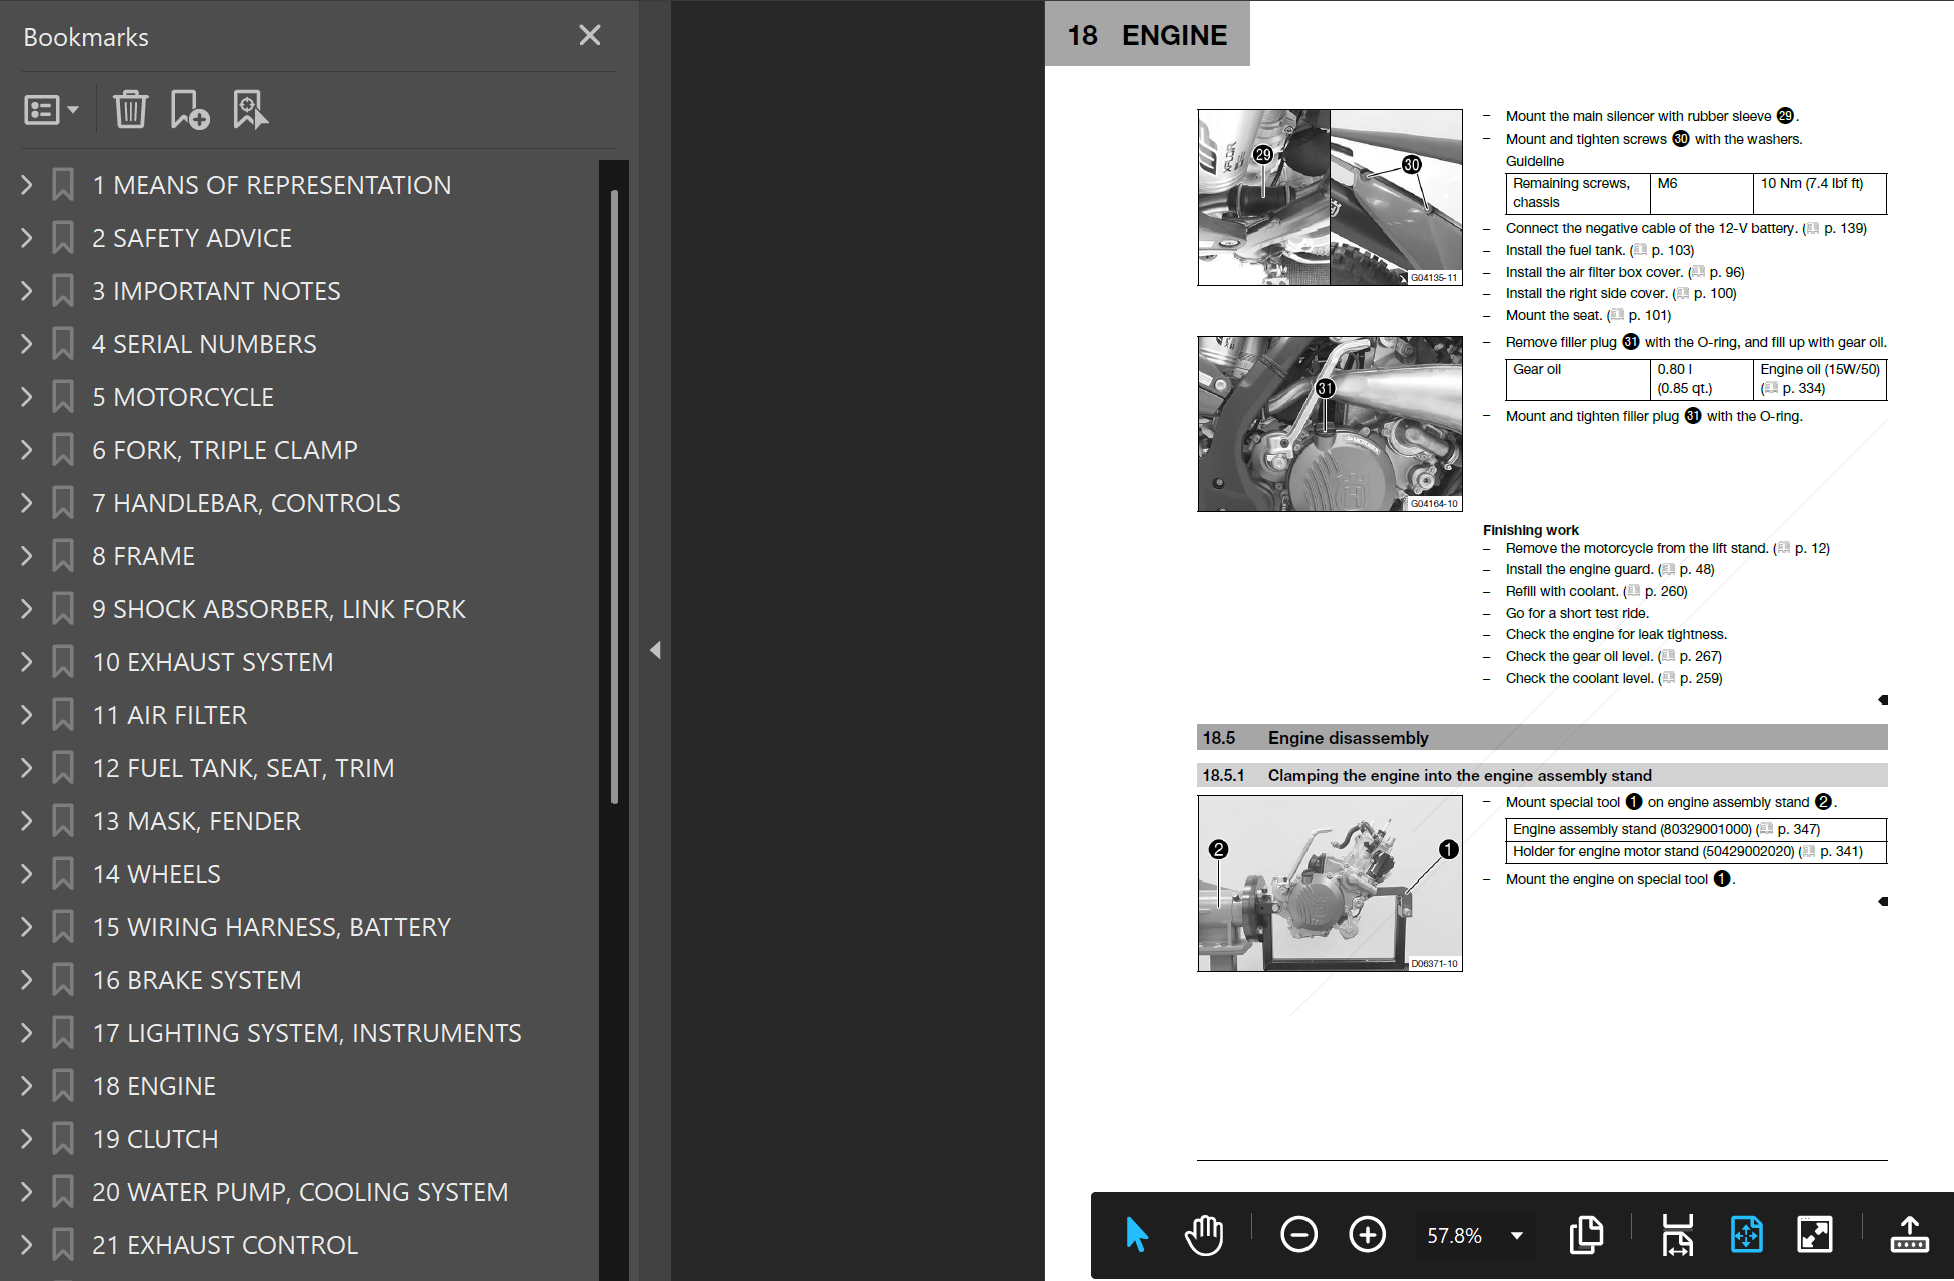Image resolution: width=1954 pixels, height=1281 pixels.
Task: Open the 21 EXHAUST CONTROL bookmark
Action: pyautogui.click(x=225, y=1245)
